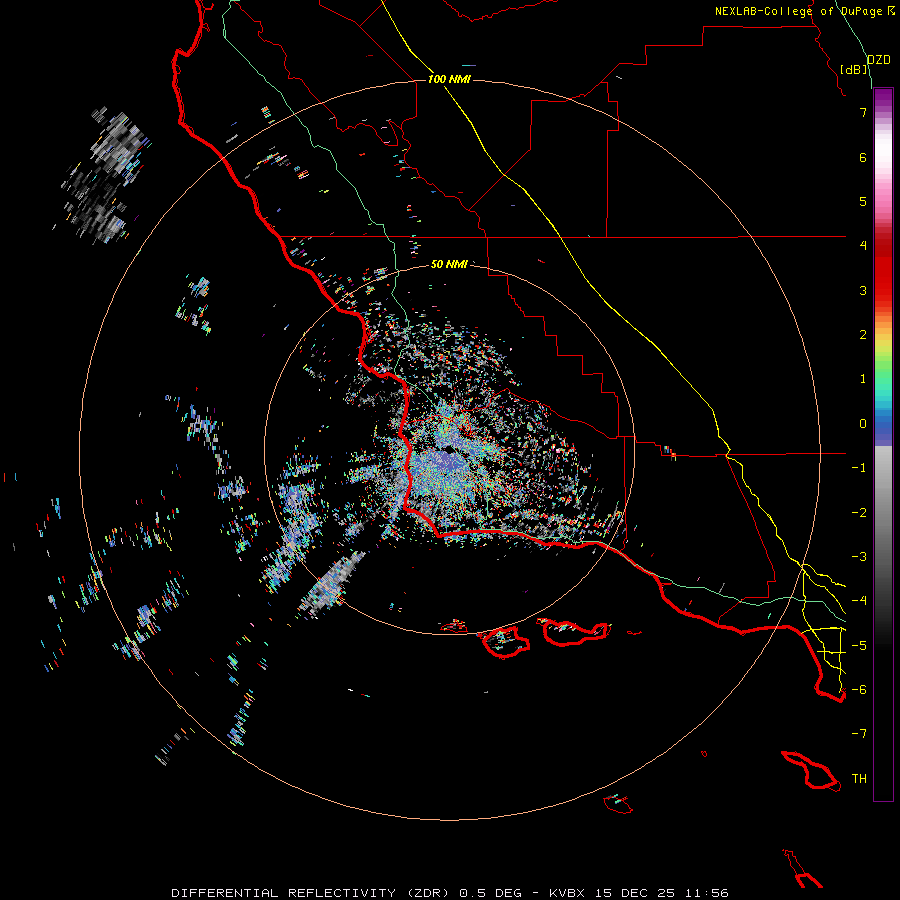Click the 6 dB value on the color scale
This screenshot has height=900, width=900.
click(863, 157)
